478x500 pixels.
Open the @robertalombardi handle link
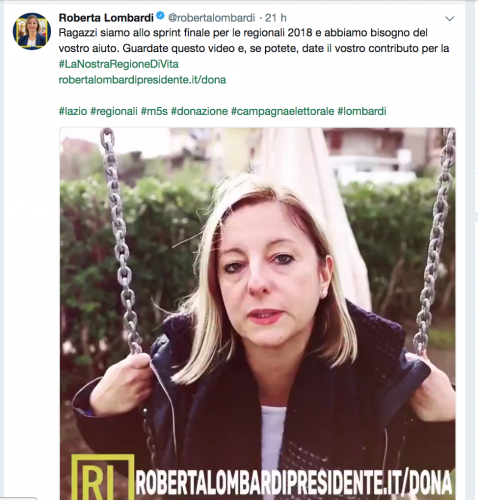tap(211, 18)
